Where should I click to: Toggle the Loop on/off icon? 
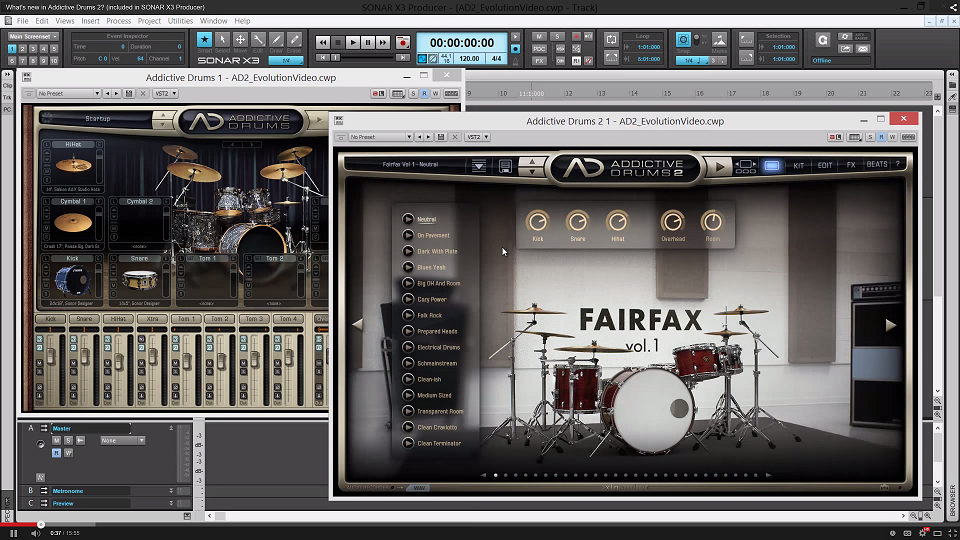(611, 40)
